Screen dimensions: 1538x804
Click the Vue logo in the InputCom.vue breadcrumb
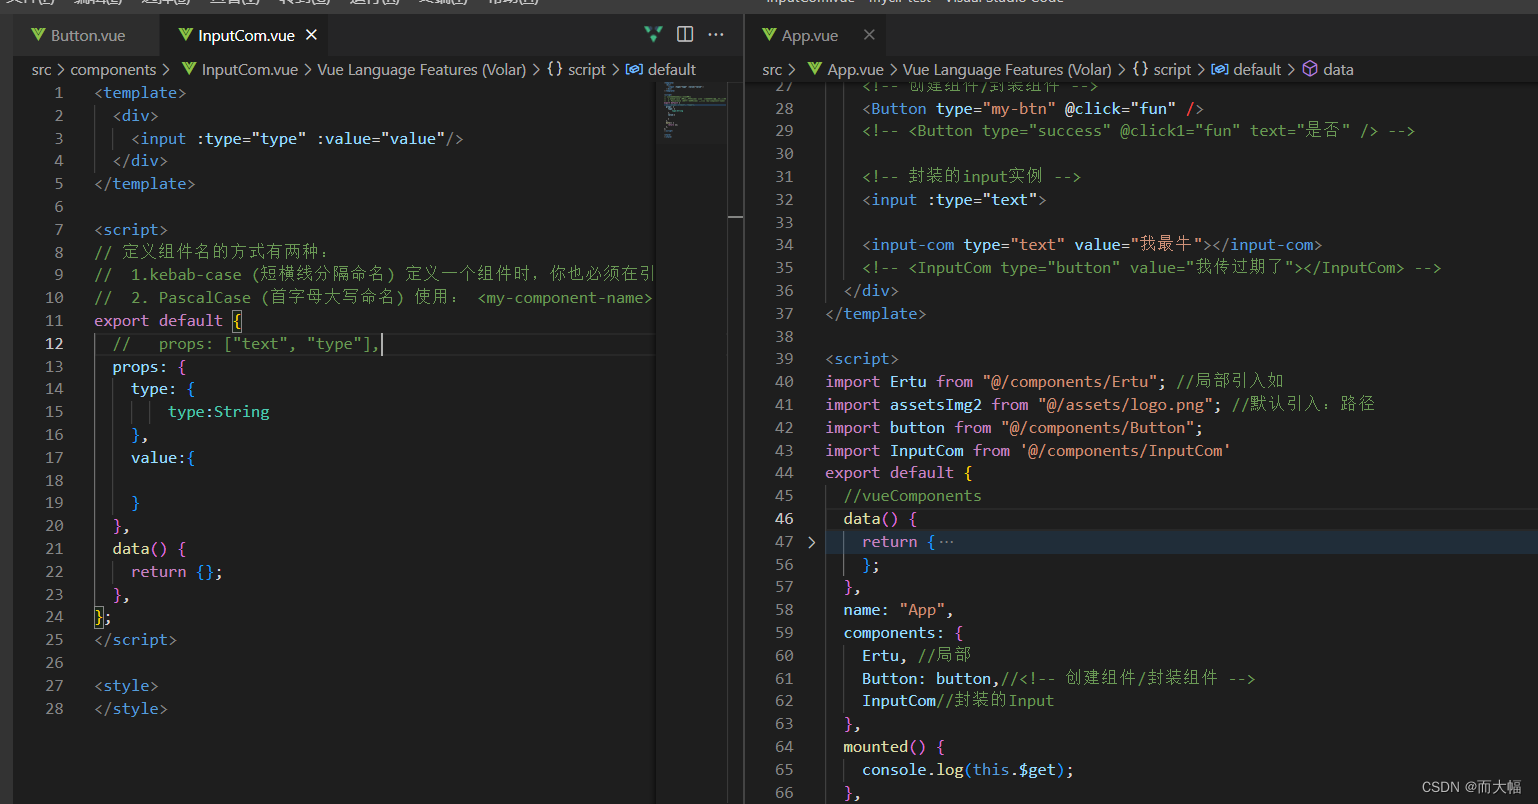188,69
